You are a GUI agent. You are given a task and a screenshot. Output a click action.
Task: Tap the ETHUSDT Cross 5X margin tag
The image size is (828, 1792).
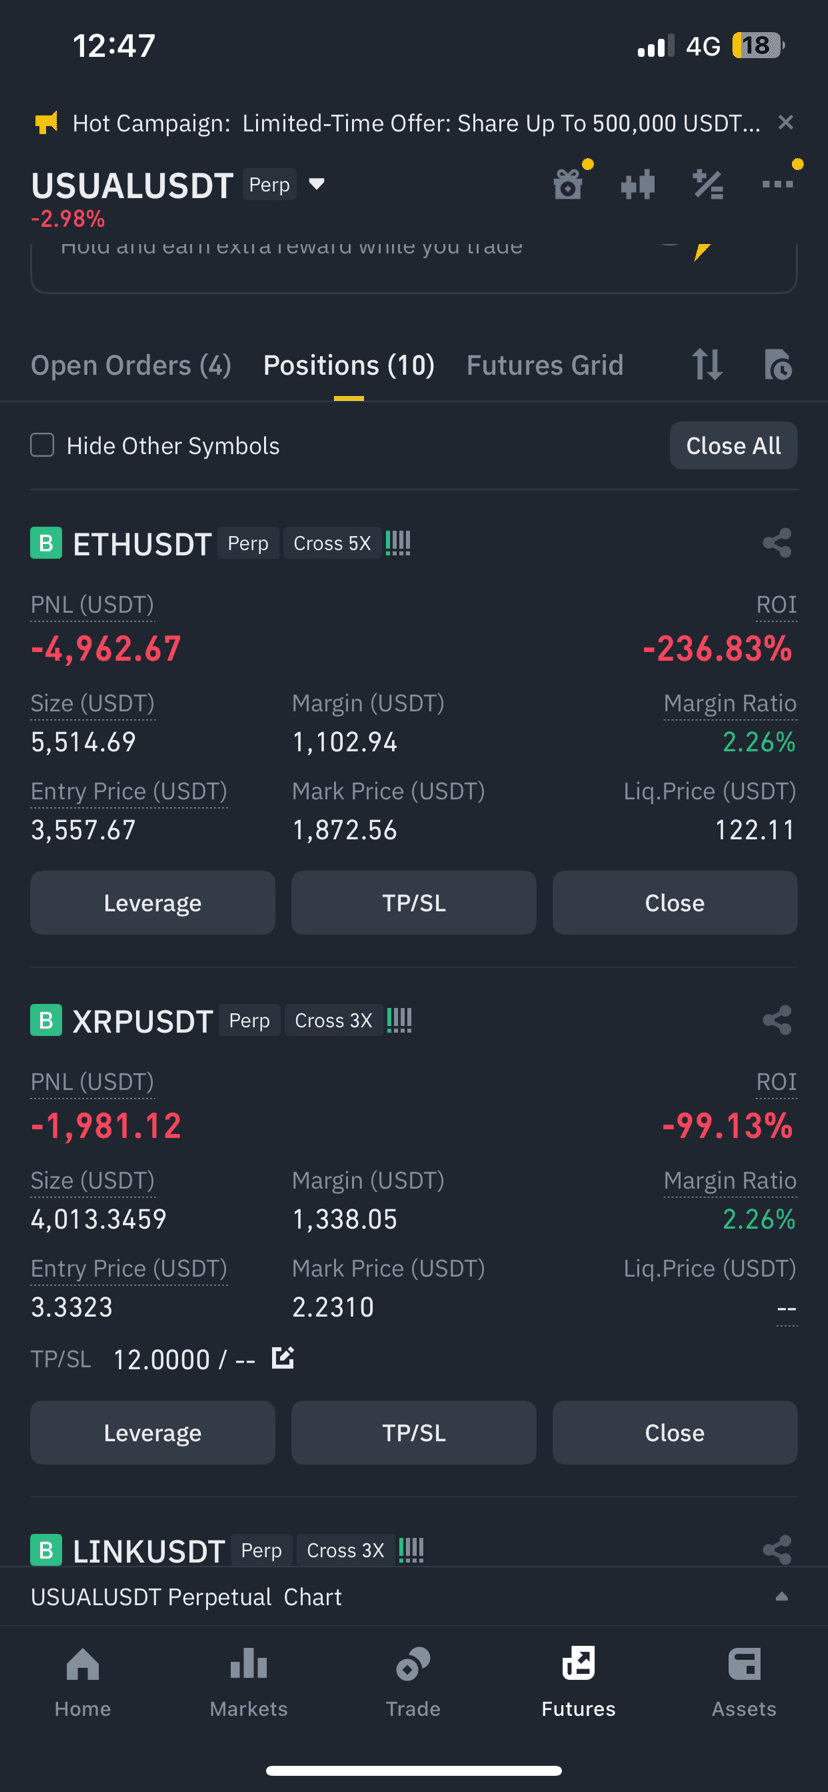(x=332, y=543)
